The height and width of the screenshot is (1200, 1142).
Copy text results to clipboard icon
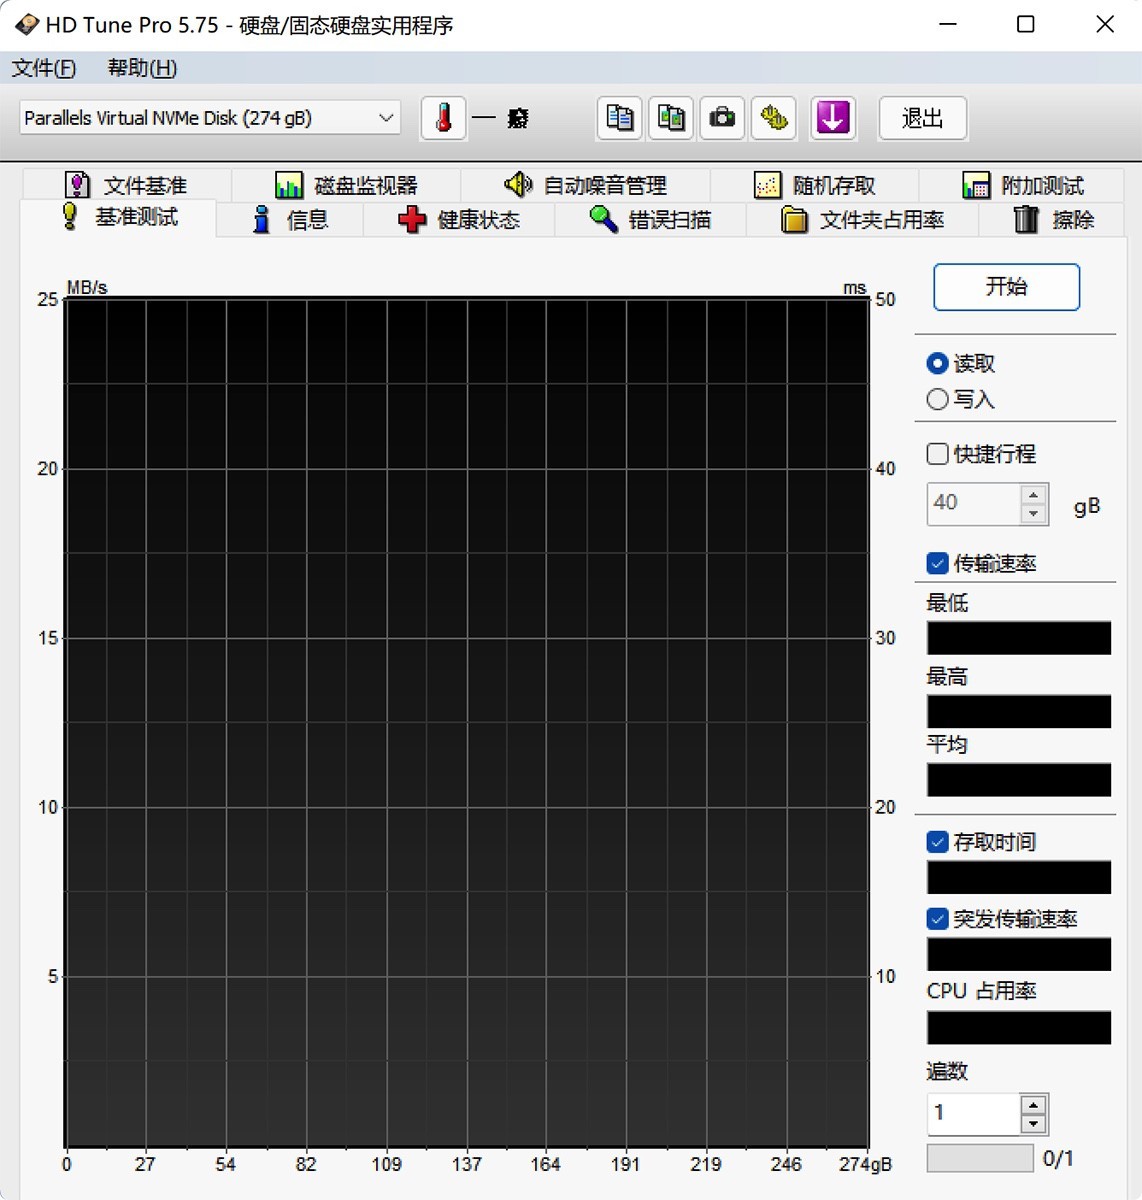coord(620,118)
